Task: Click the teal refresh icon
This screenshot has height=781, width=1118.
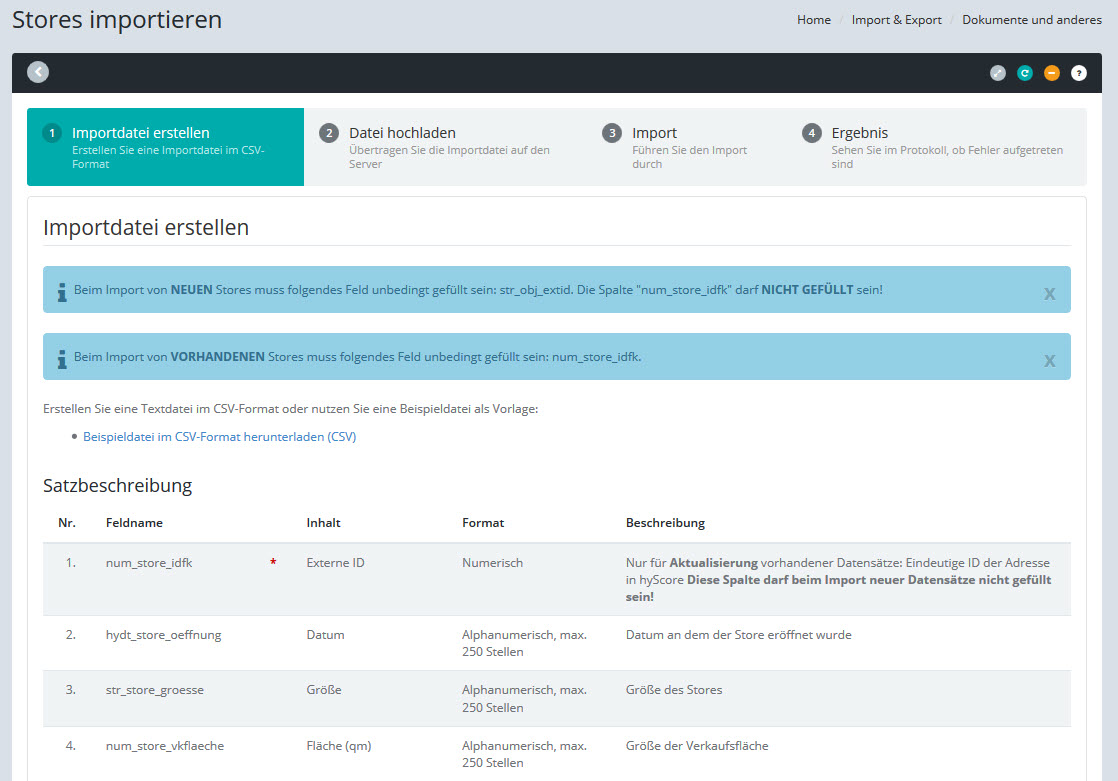Action: (x=1024, y=73)
